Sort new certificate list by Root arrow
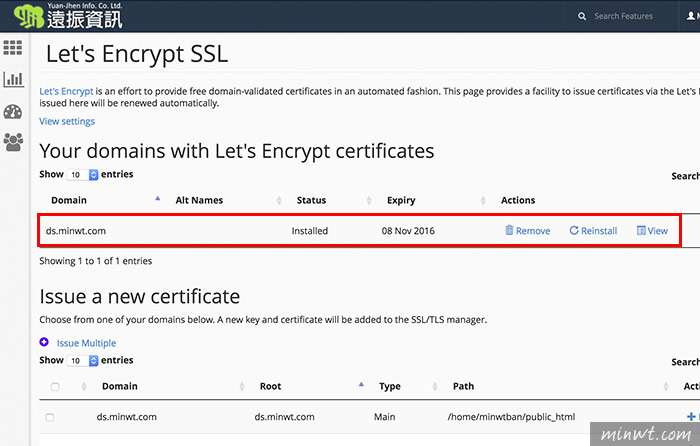The image size is (700, 446). [x=361, y=384]
